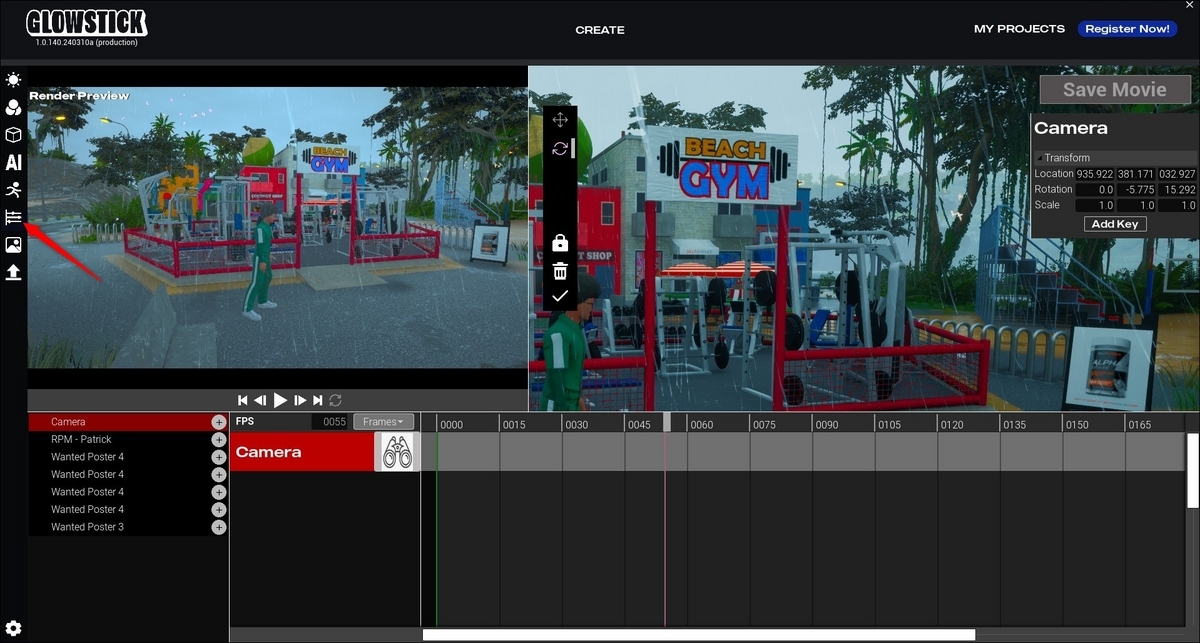Click Register Now! button
The width and height of the screenshot is (1200, 643).
click(x=1127, y=29)
